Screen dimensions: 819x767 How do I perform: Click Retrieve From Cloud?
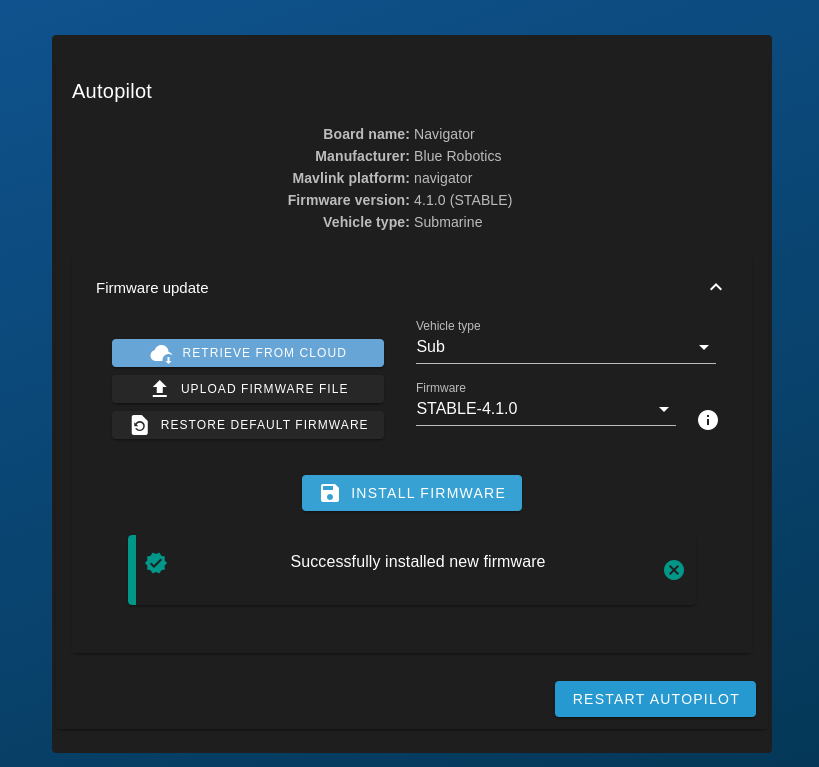[x=248, y=353]
